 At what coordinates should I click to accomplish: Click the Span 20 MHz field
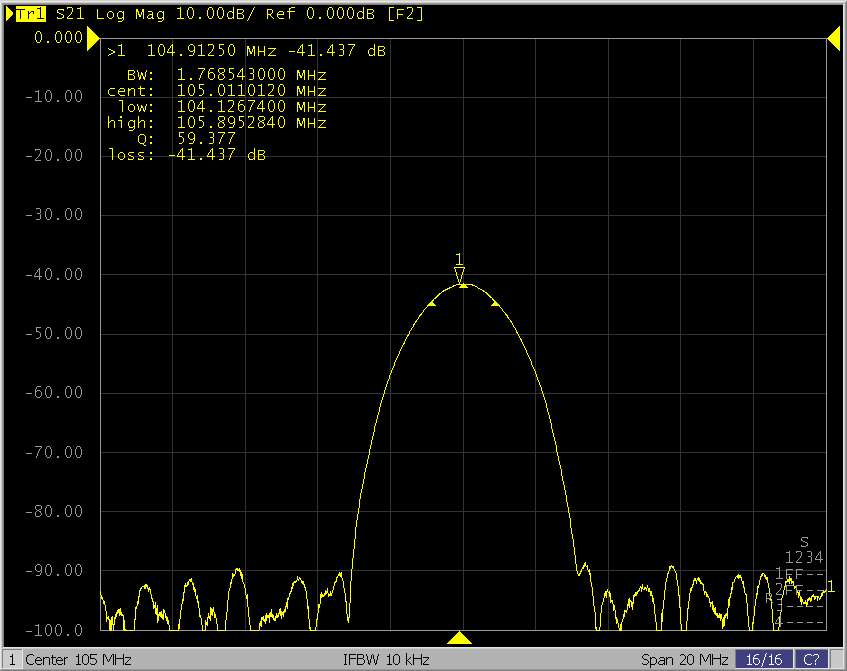click(684, 660)
